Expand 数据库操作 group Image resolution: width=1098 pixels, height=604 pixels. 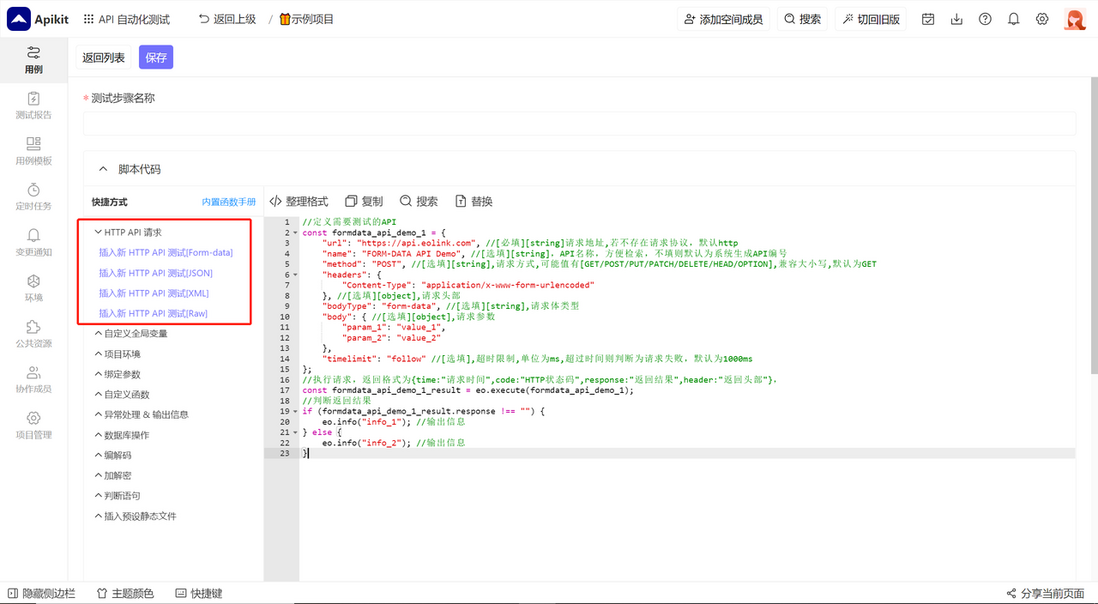pos(122,435)
